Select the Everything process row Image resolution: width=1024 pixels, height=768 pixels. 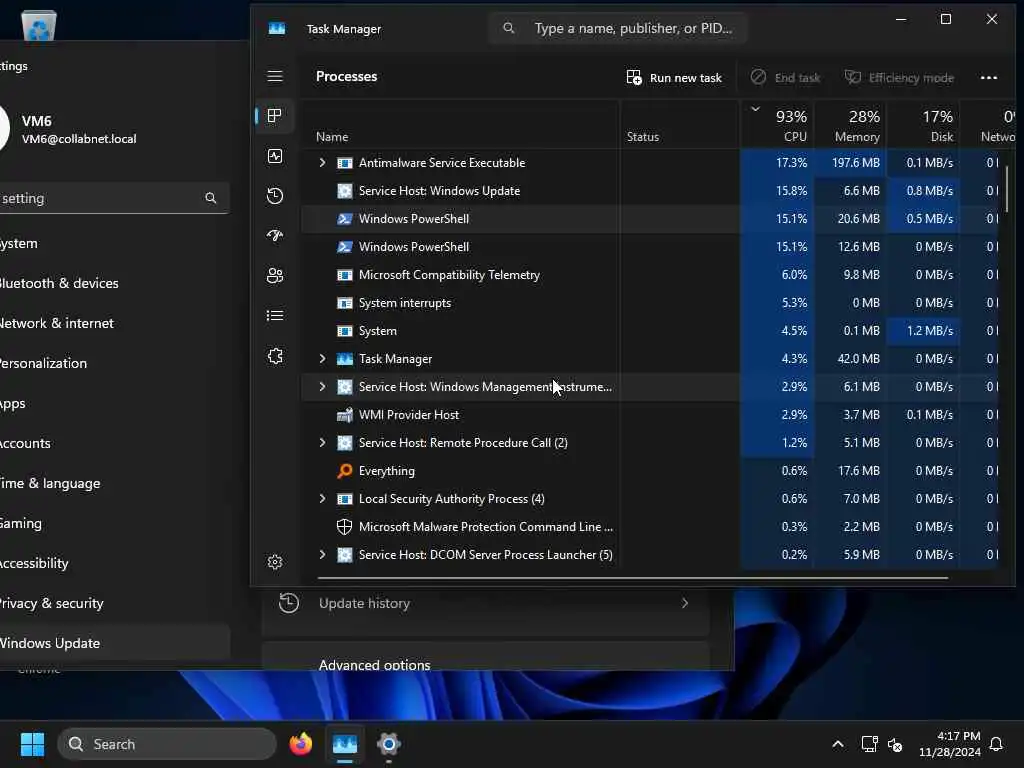pyautogui.click(x=650, y=471)
